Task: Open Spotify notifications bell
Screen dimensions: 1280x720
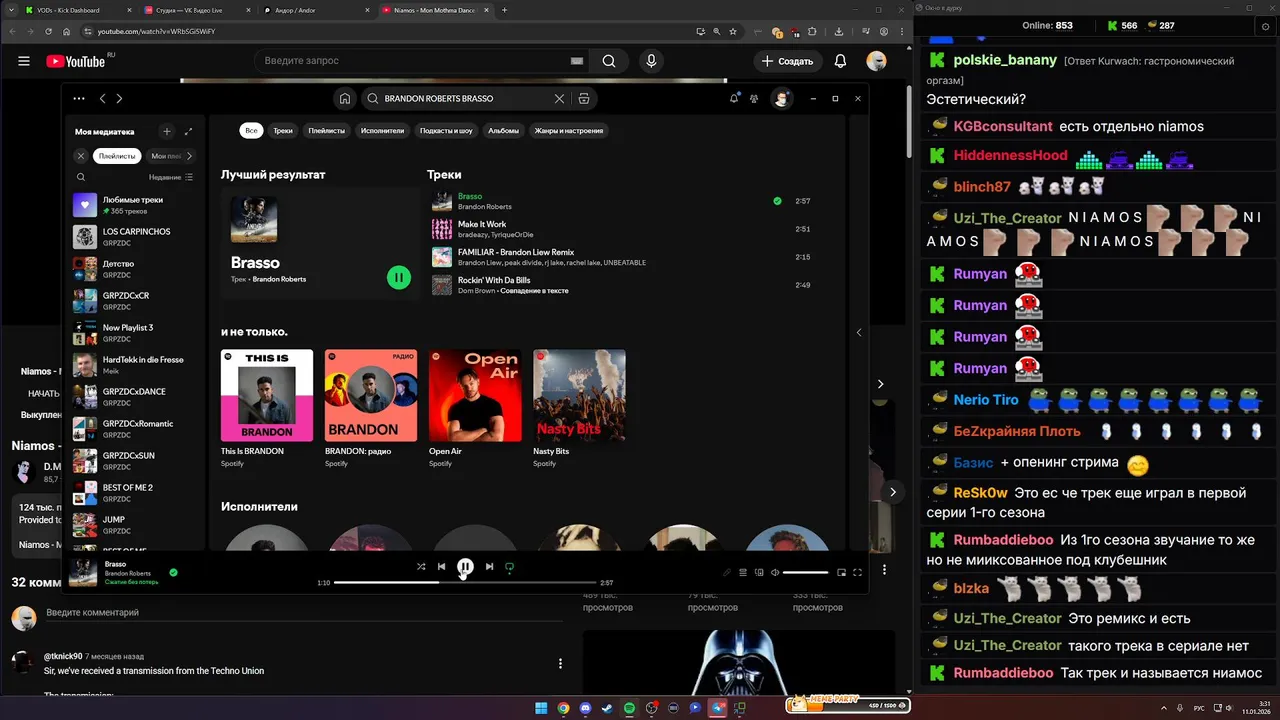Action: point(734,98)
